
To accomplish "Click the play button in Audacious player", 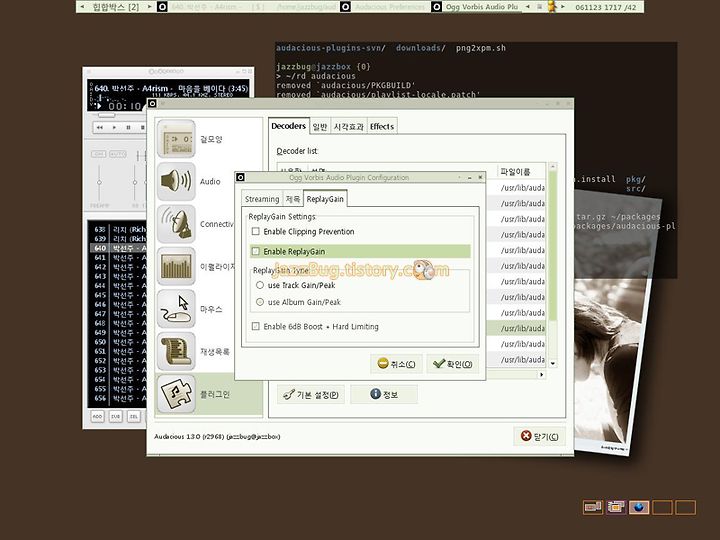I will pyautogui.click(x=114, y=127).
